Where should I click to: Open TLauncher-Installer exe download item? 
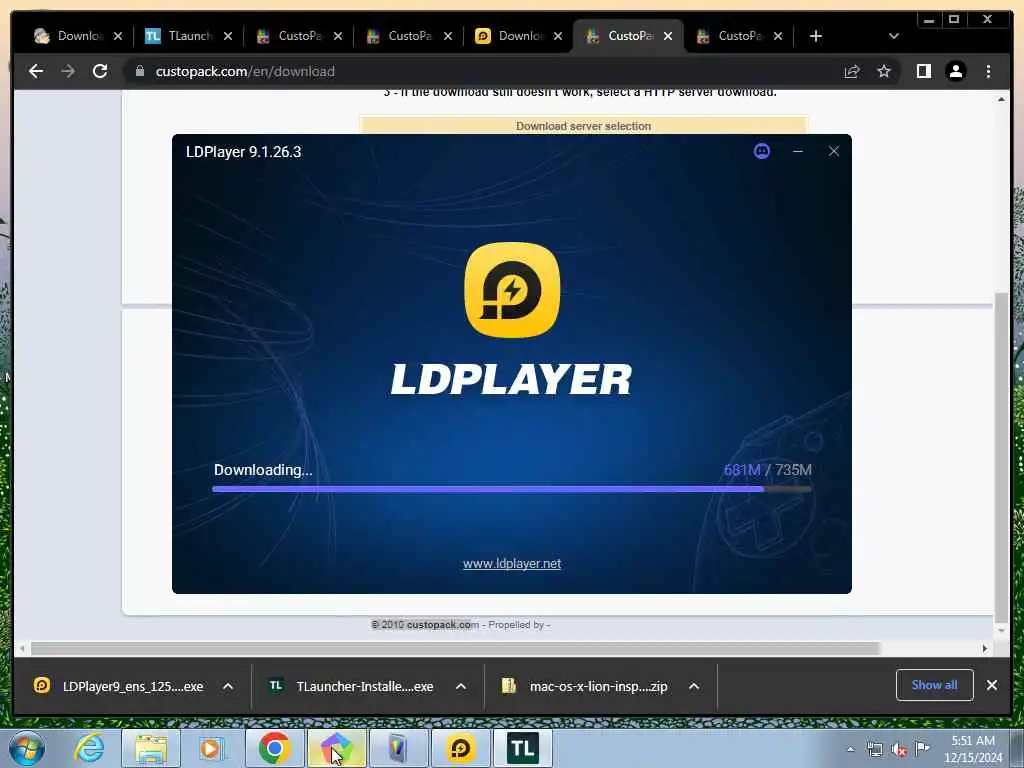(x=353, y=686)
